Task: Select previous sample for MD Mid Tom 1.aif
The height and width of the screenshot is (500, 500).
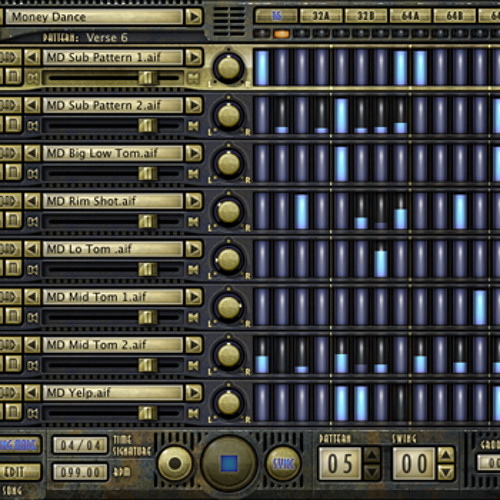Action: click(32, 297)
